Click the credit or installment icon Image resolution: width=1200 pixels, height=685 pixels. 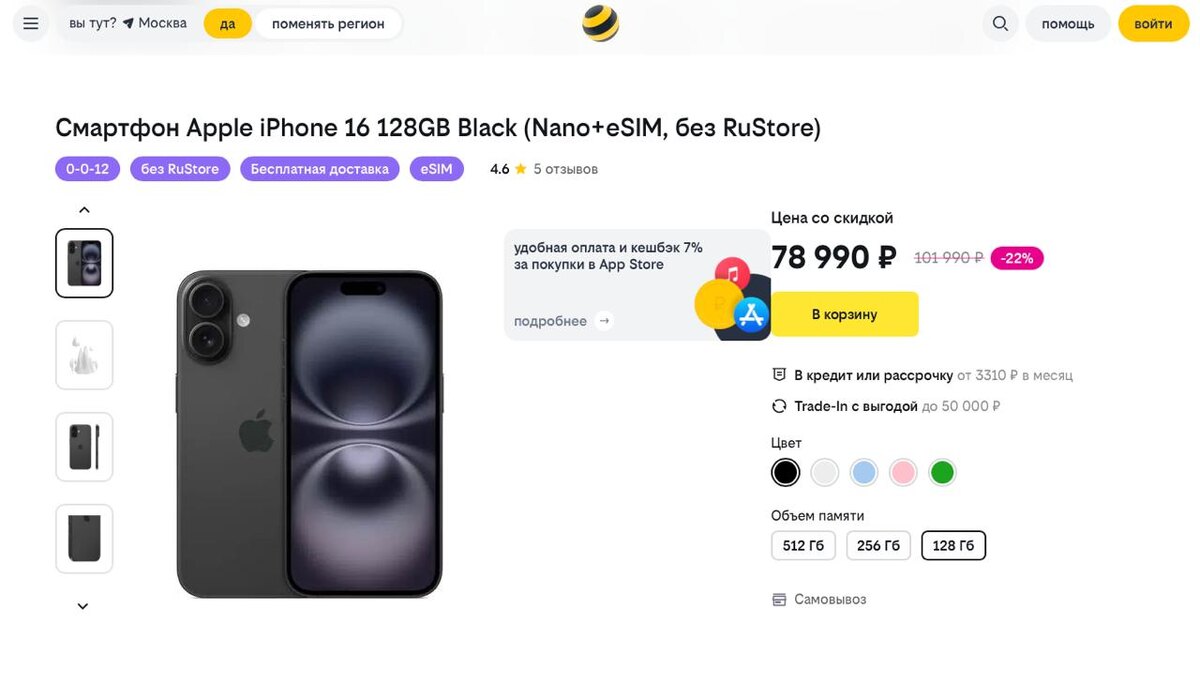point(779,375)
